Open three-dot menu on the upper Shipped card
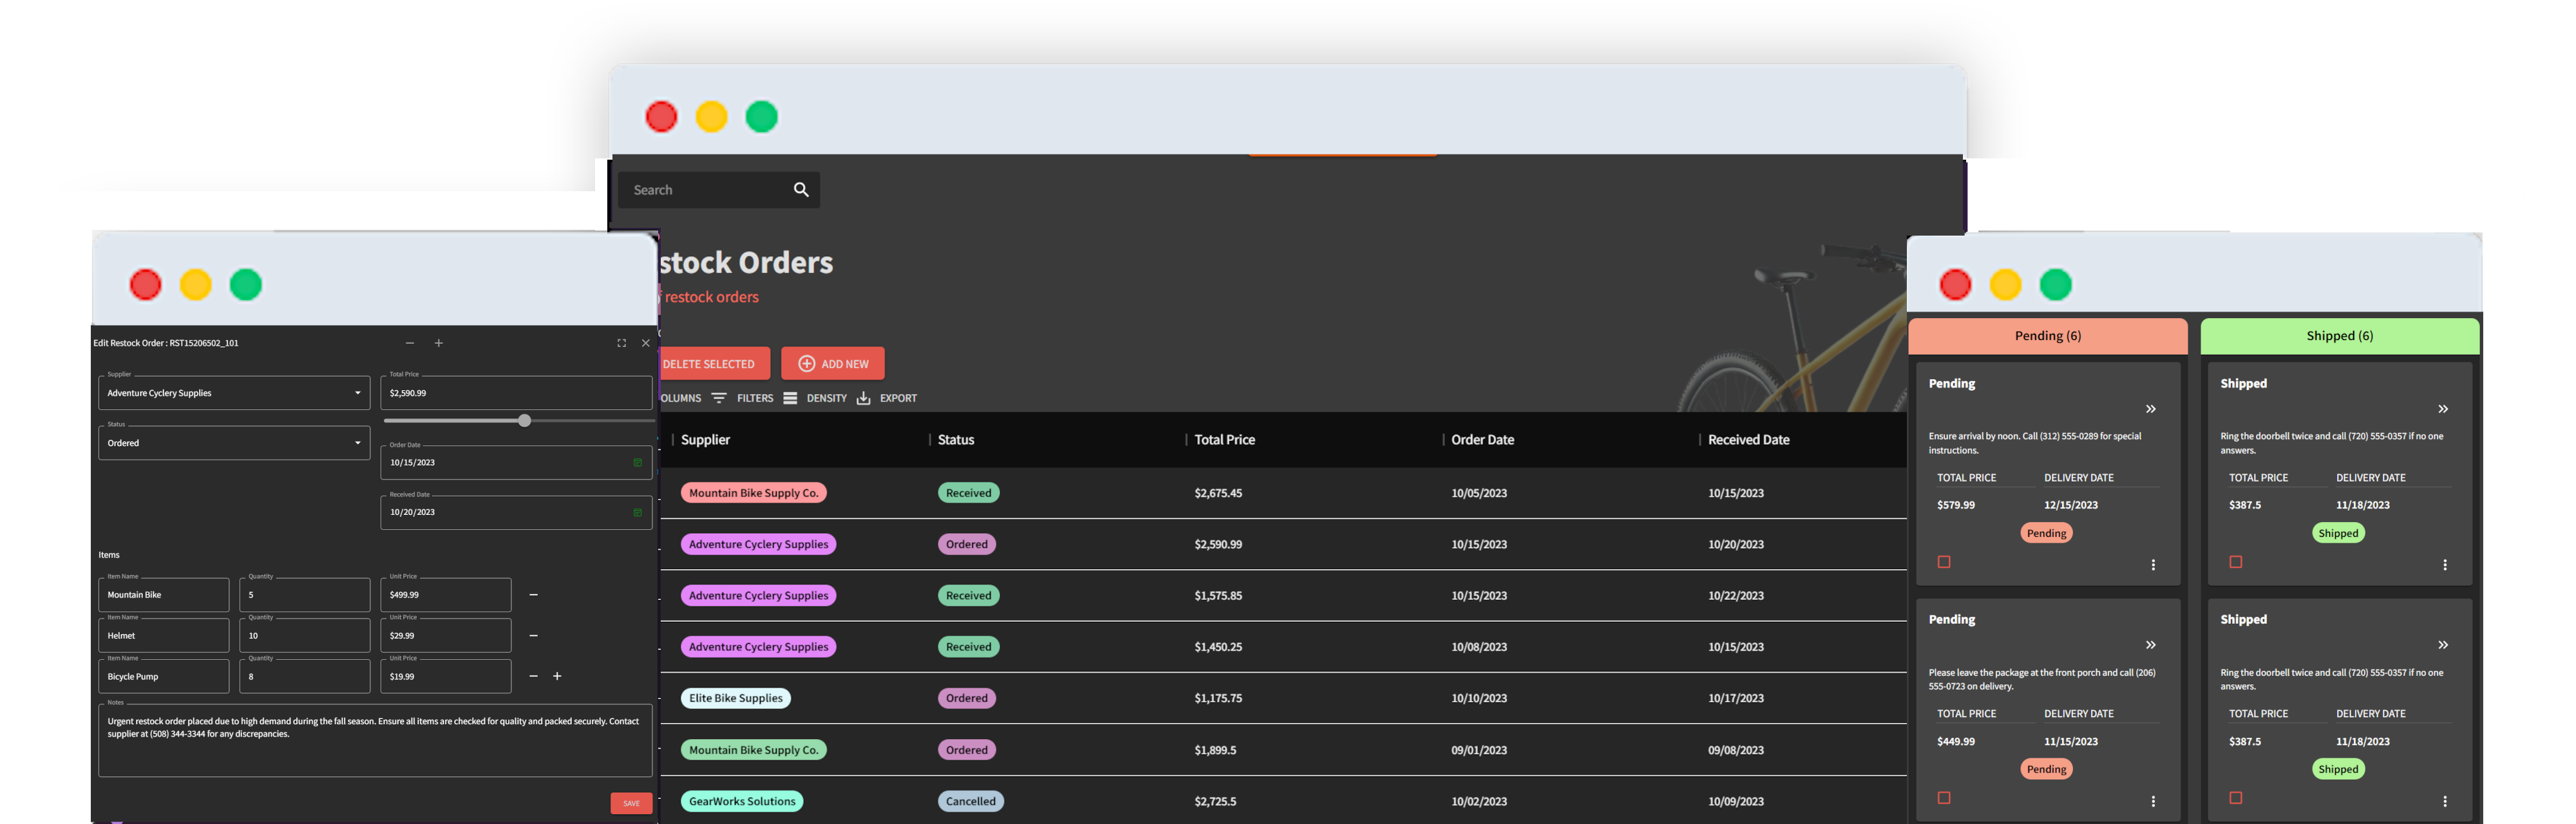The height and width of the screenshot is (824, 2576). tap(2445, 565)
